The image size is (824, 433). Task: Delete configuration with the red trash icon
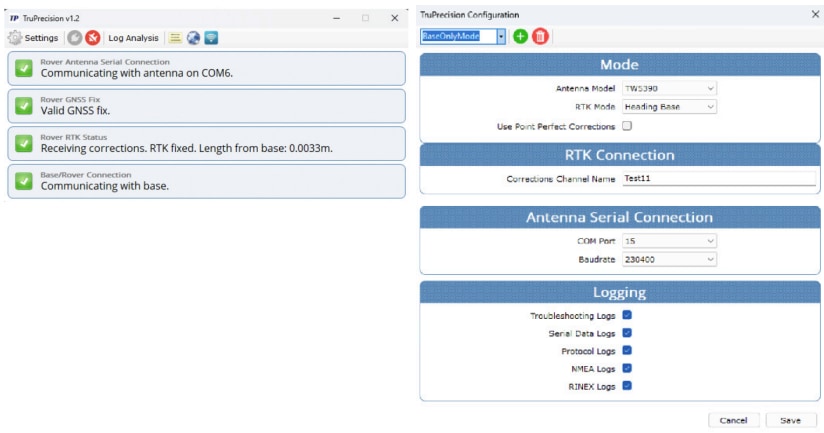[540, 36]
